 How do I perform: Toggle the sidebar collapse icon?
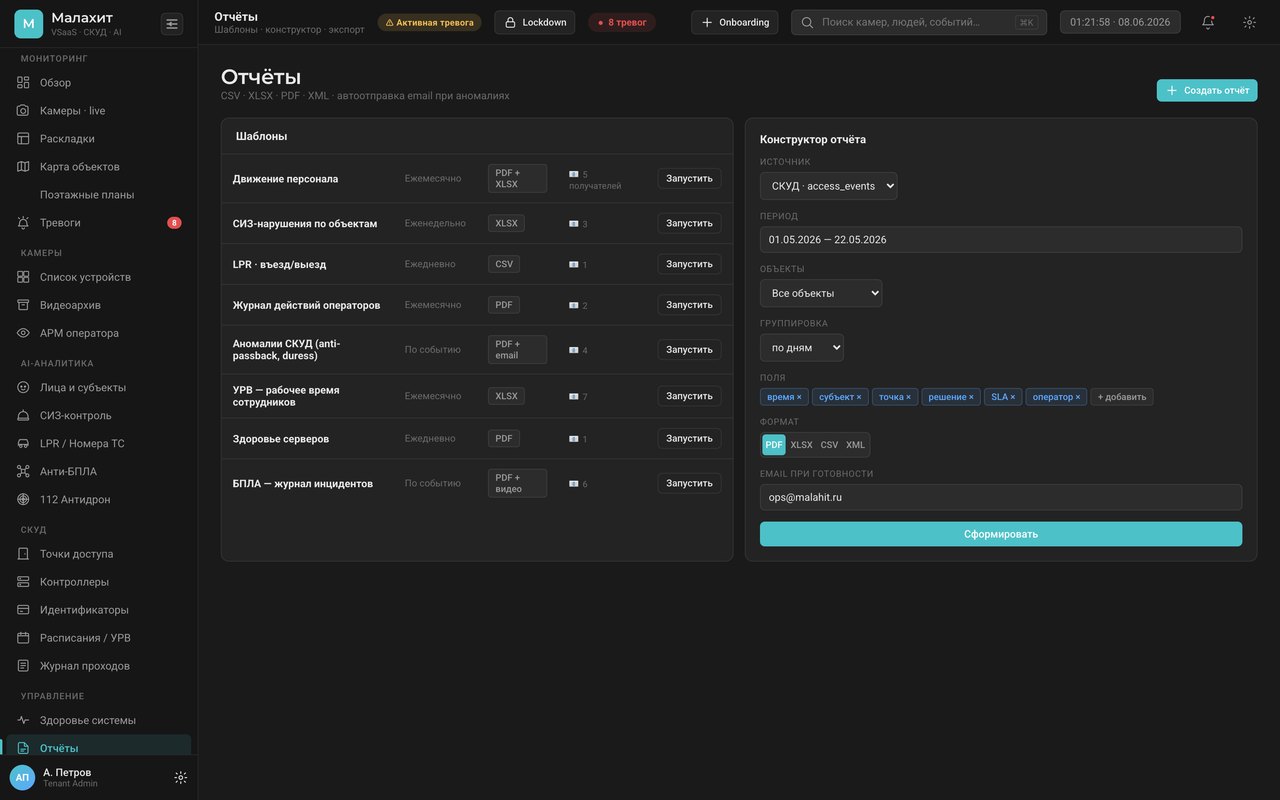172,24
